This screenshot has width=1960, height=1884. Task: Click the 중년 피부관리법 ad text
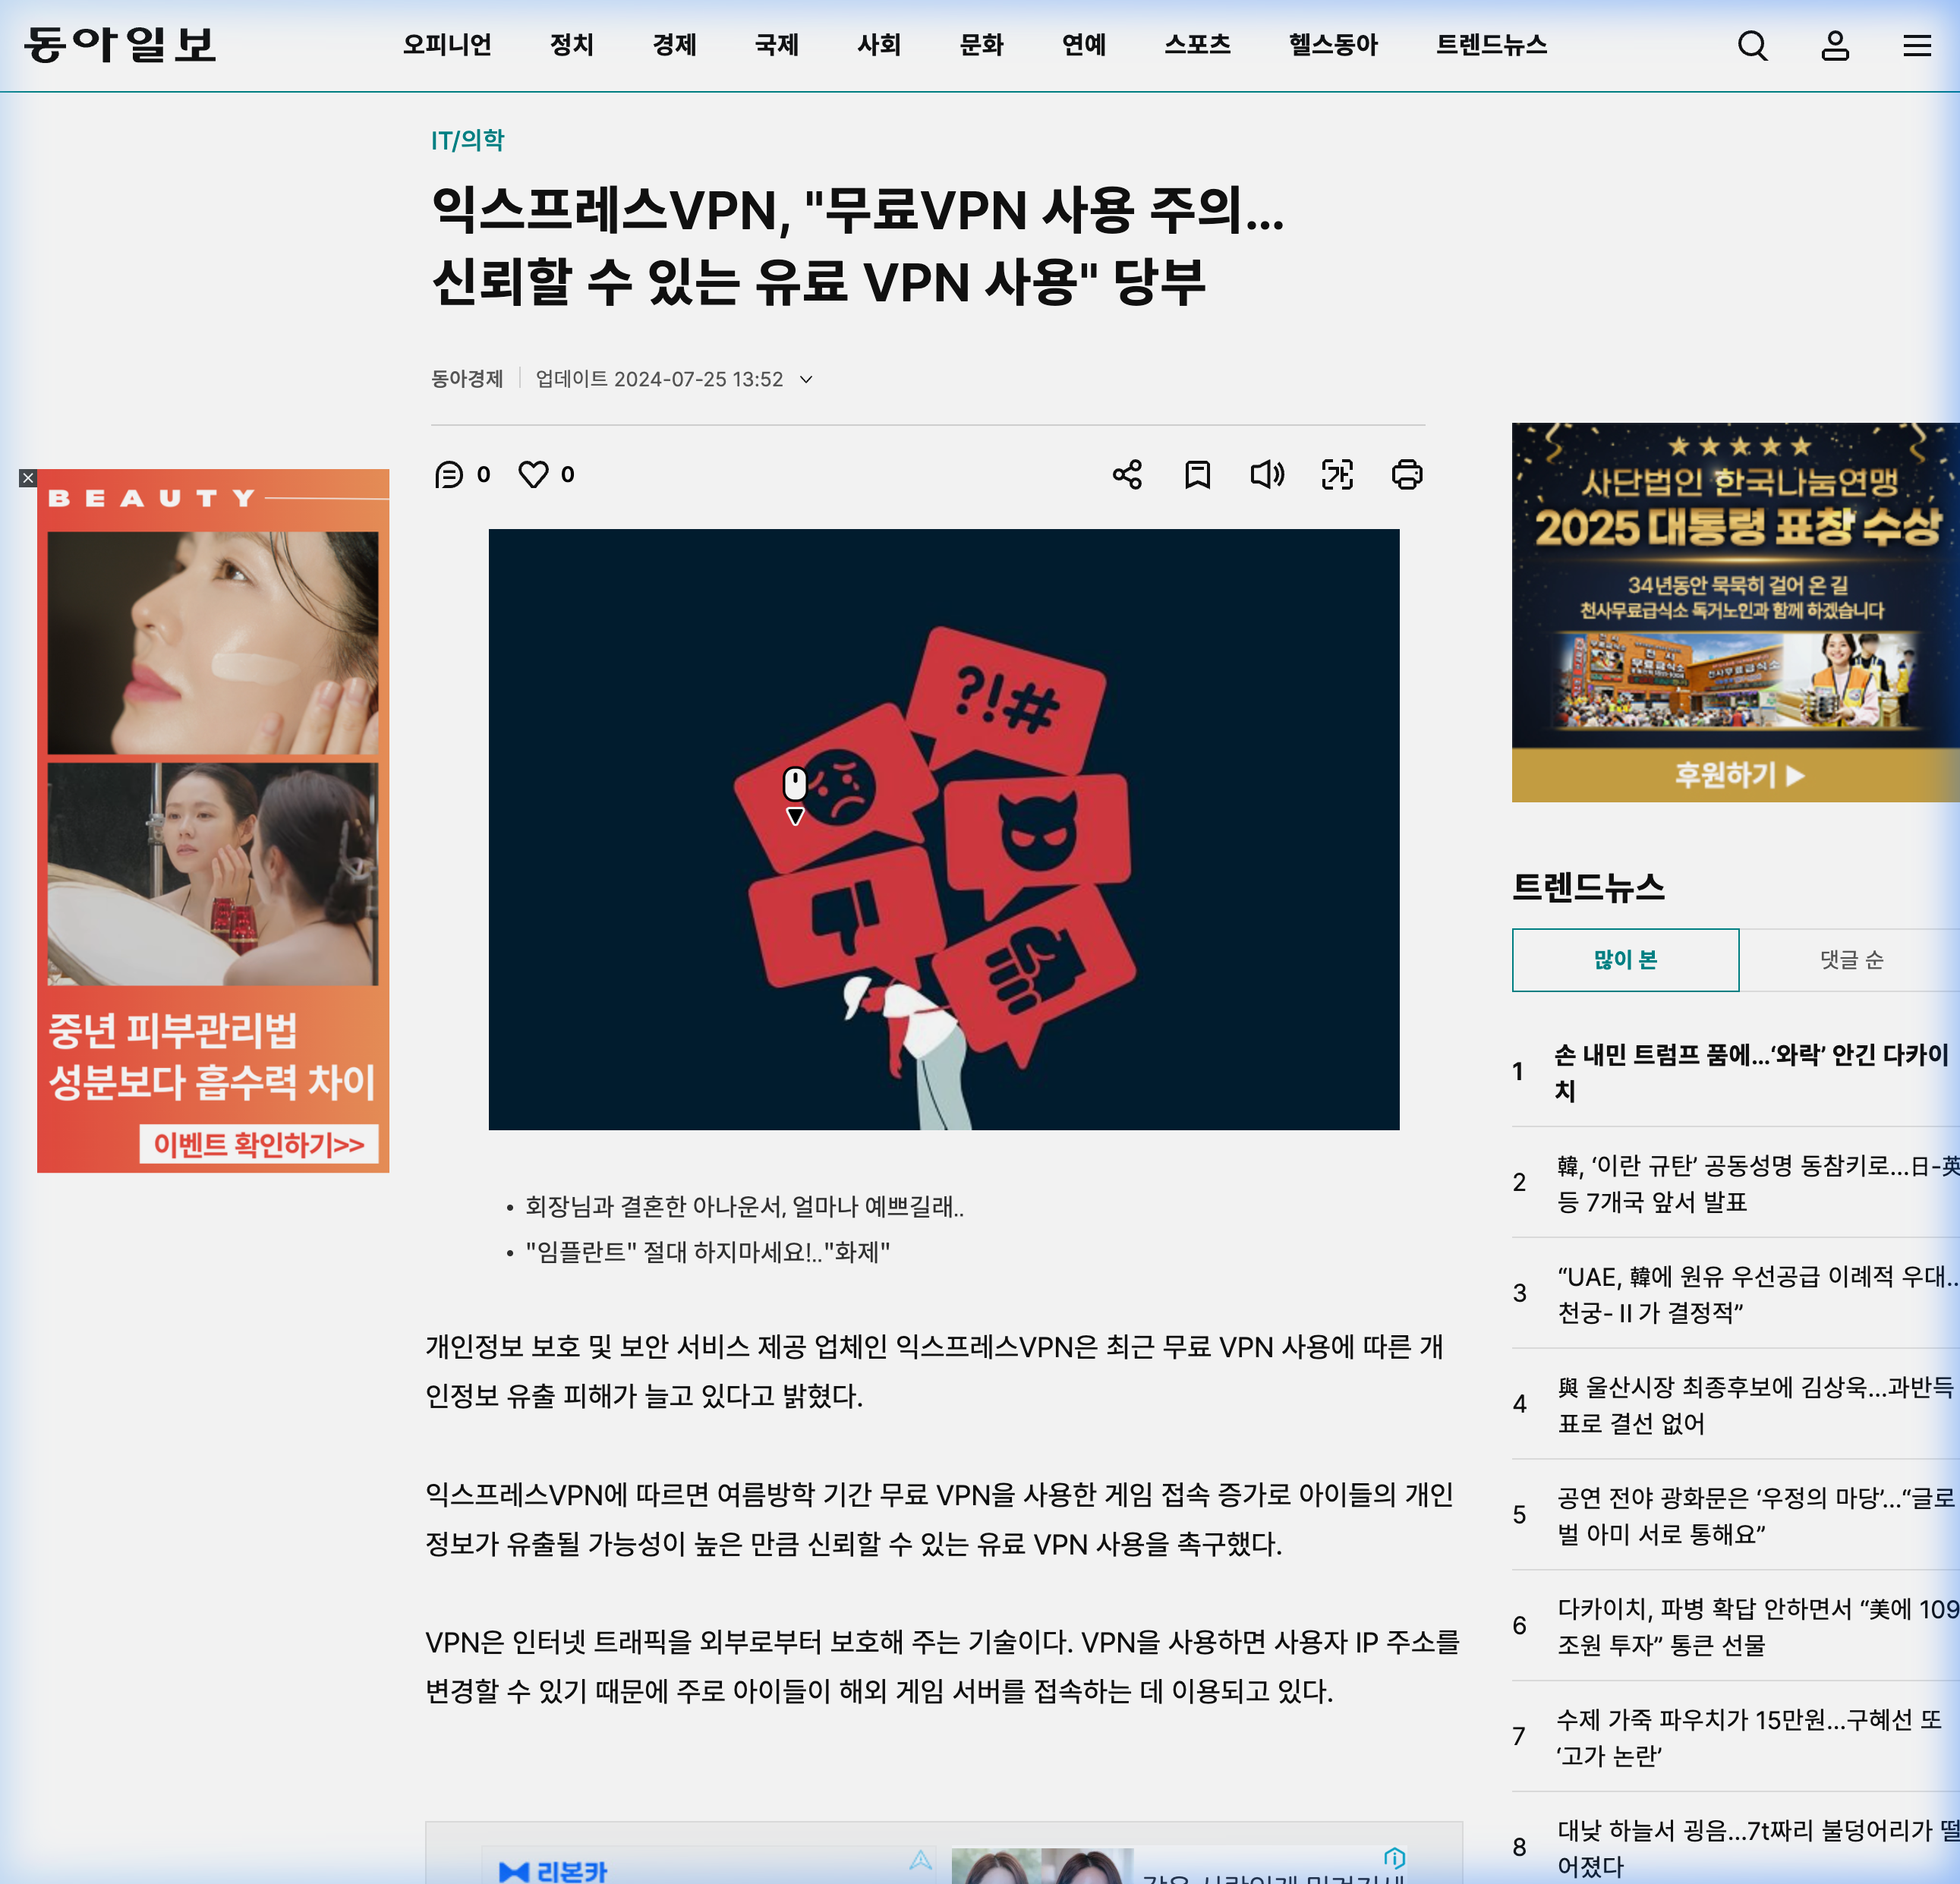coord(212,1056)
